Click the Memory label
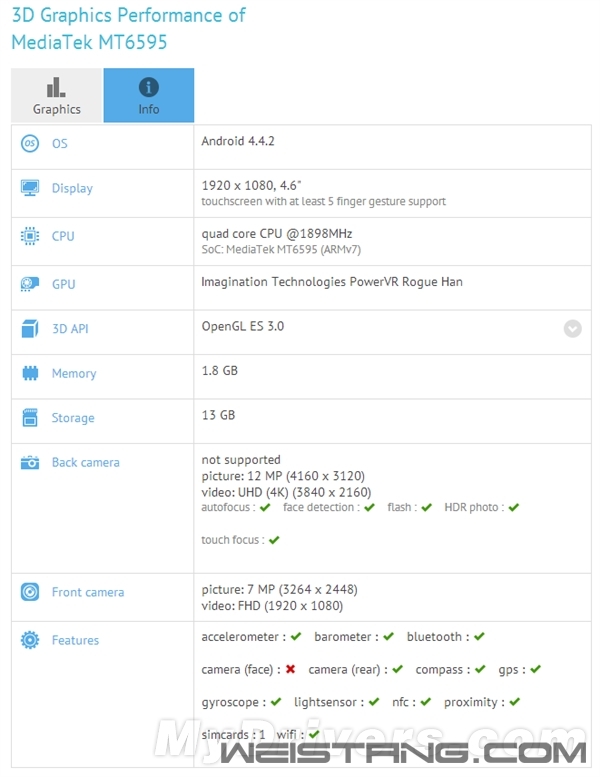 tap(74, 374)
